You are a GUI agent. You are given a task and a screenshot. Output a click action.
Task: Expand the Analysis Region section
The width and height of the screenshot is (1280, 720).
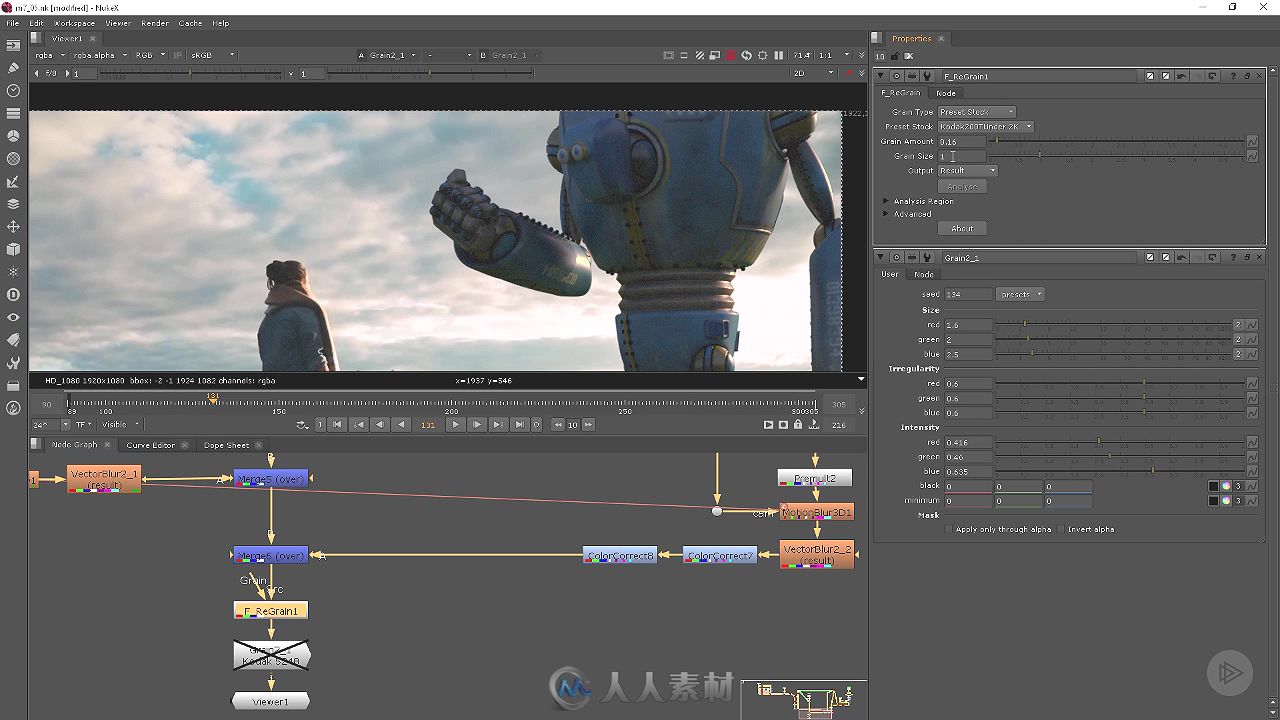point(886,201)
